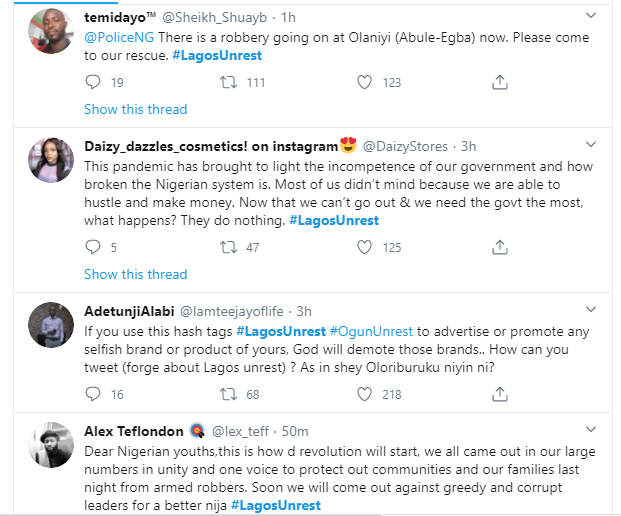Open Alex Teflondon's username link
621x516 pixels.
[136, 431]
